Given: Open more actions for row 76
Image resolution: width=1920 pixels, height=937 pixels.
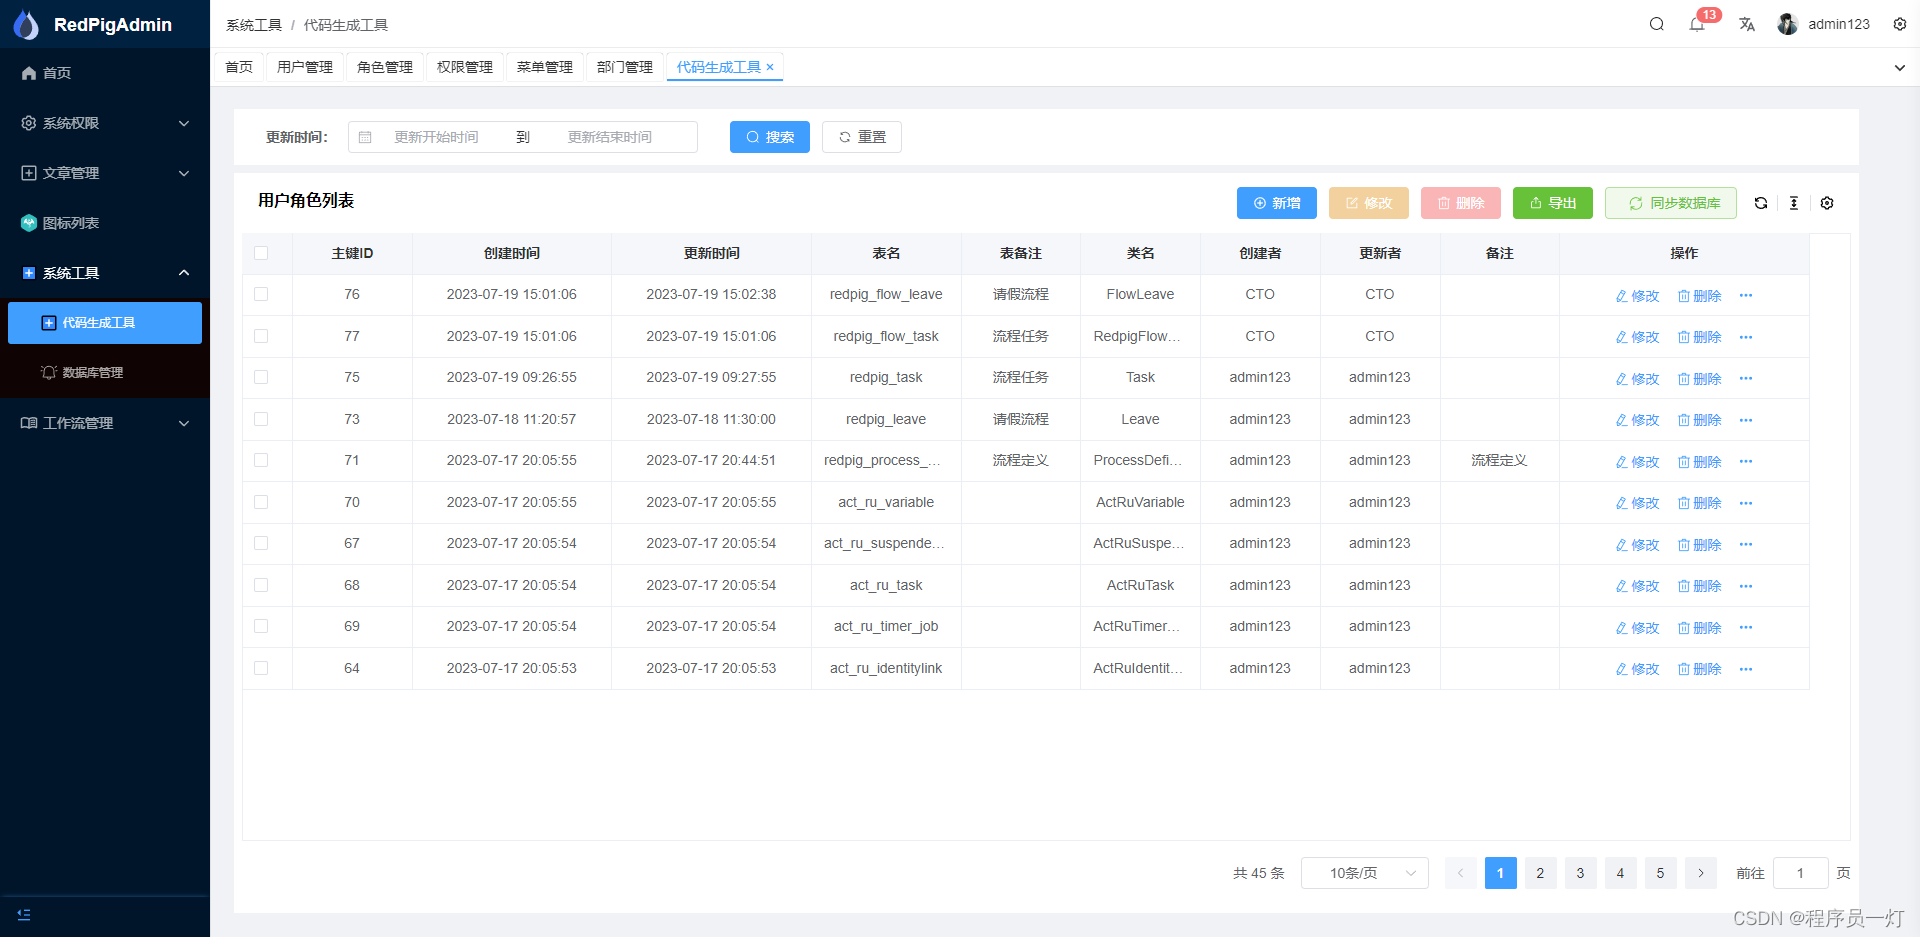Looking at the screenshot, I should point(1746,295).
